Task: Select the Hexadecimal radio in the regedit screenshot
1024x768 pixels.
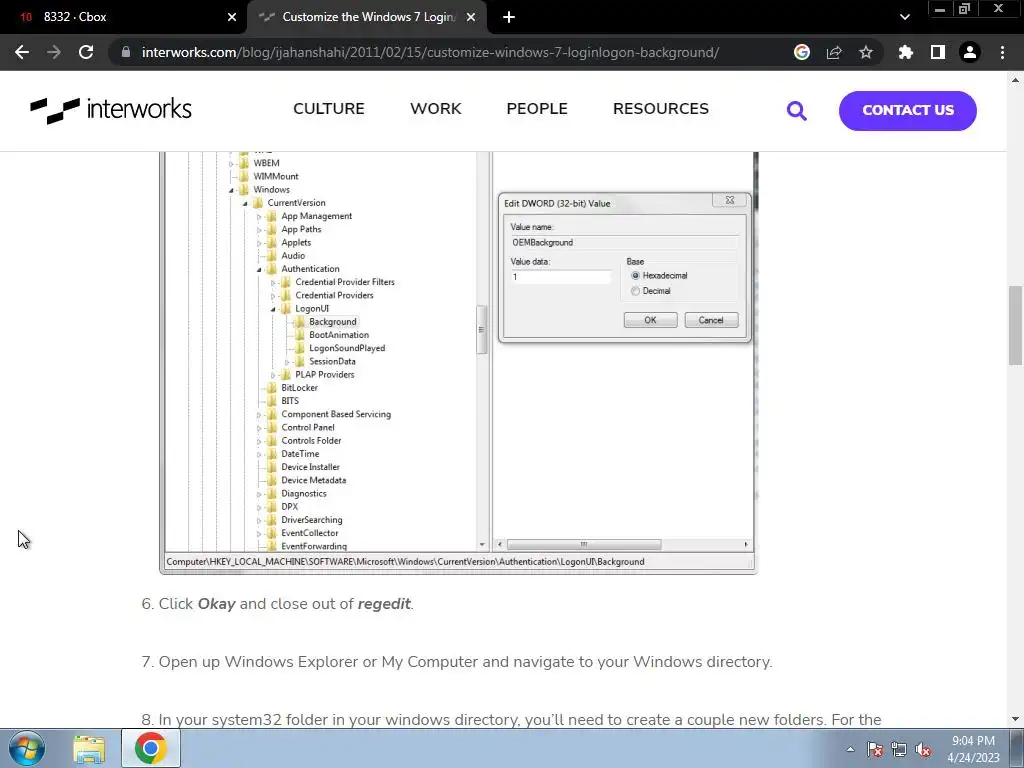Action: tap(635, 276)
